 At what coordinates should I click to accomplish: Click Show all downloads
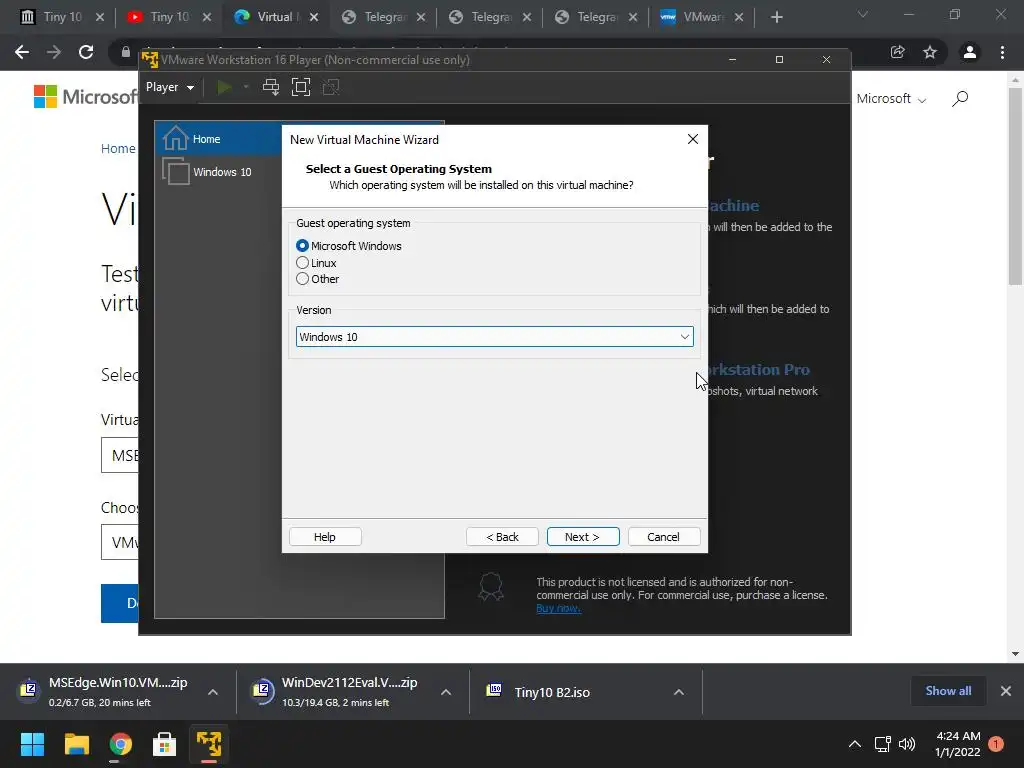948,691
